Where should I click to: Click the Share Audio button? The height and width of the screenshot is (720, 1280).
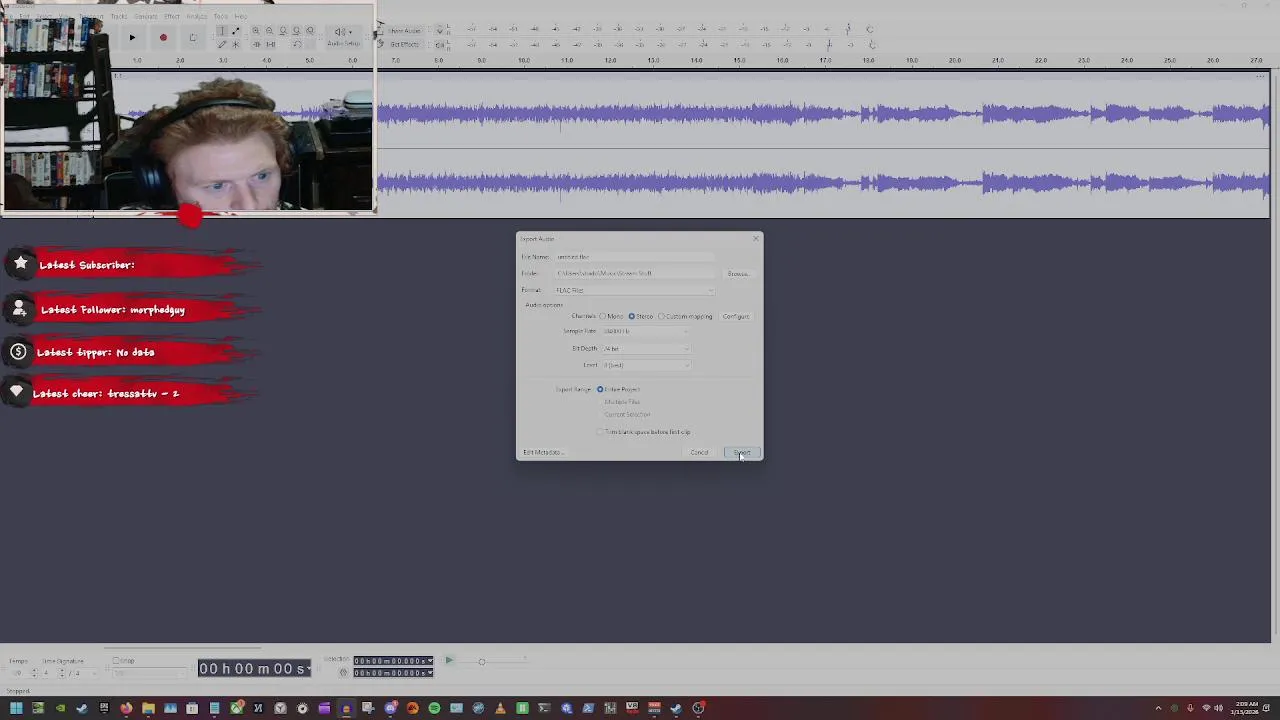point(405,31)
